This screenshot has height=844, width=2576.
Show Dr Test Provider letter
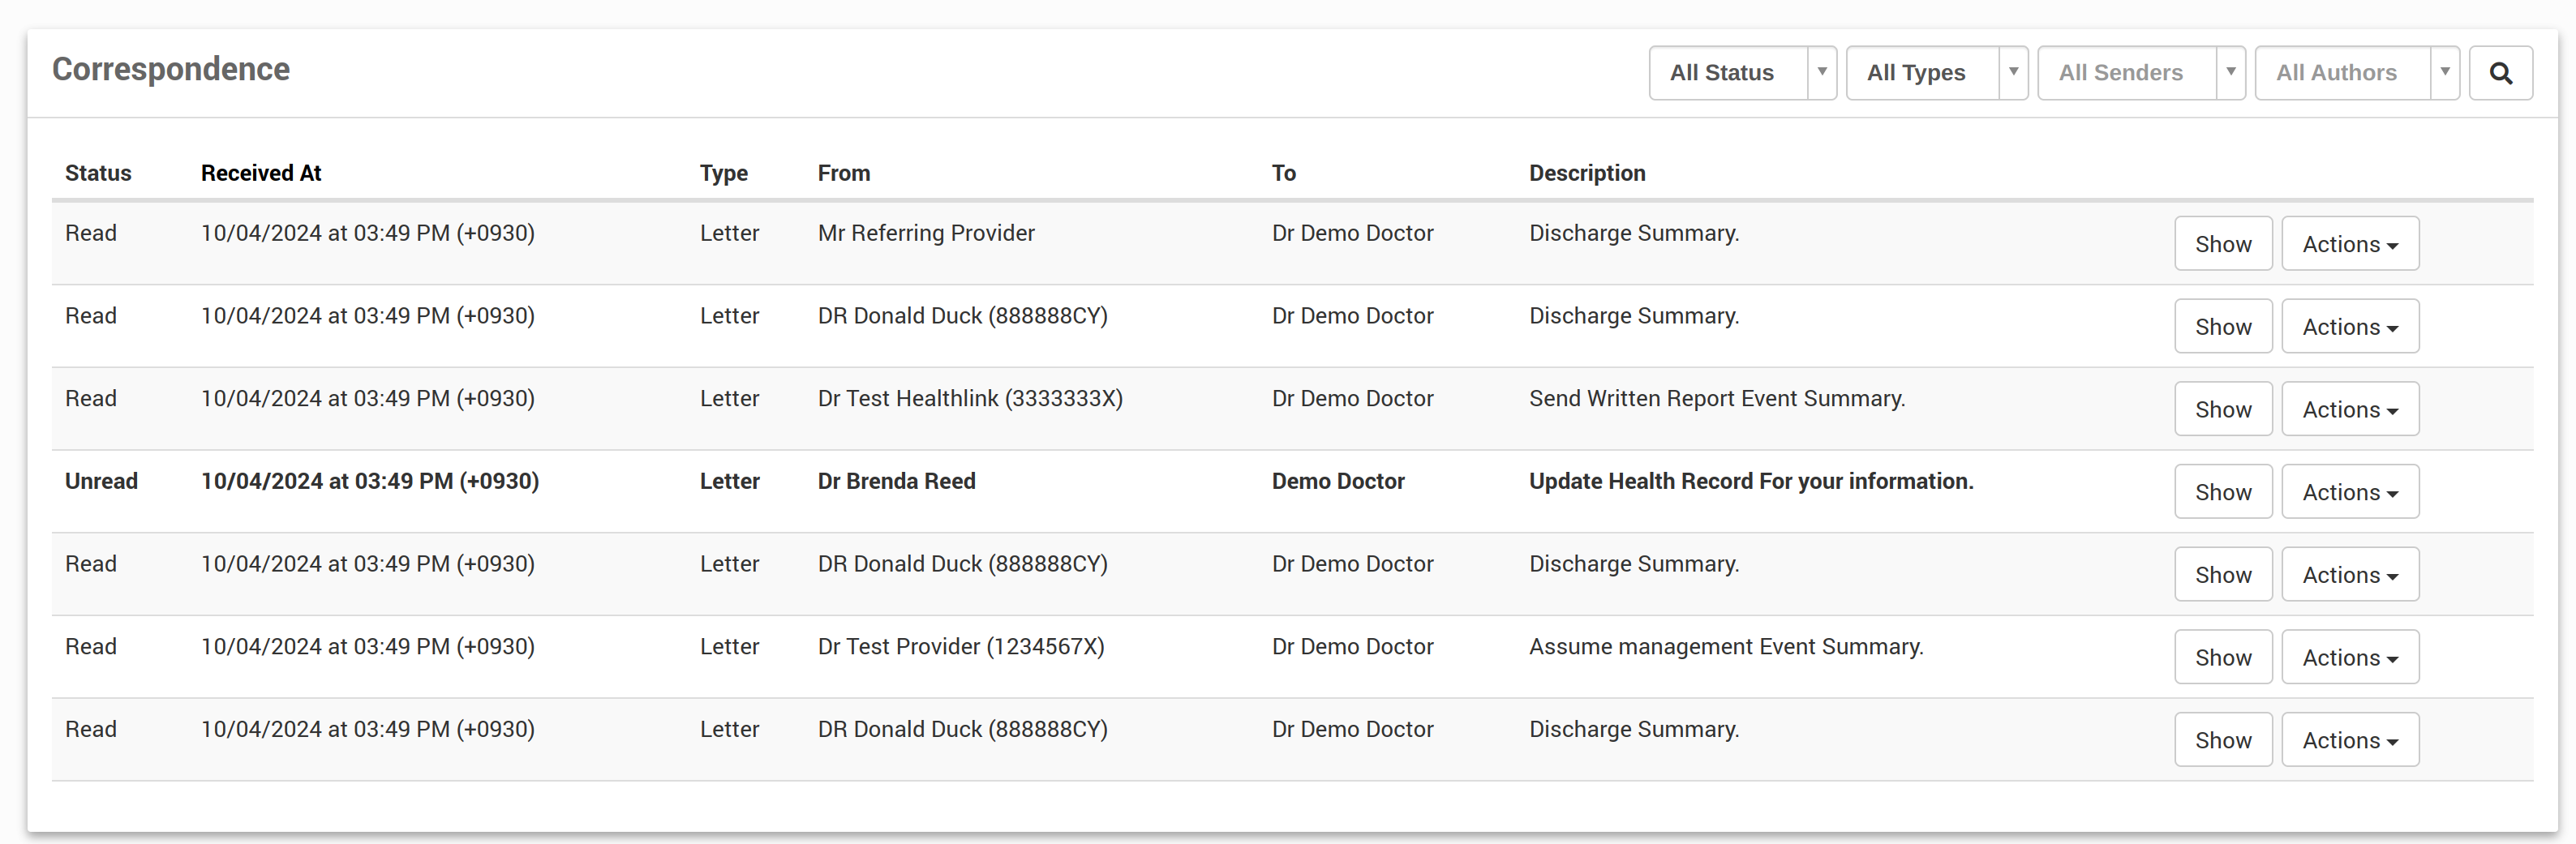(2222, 658)
